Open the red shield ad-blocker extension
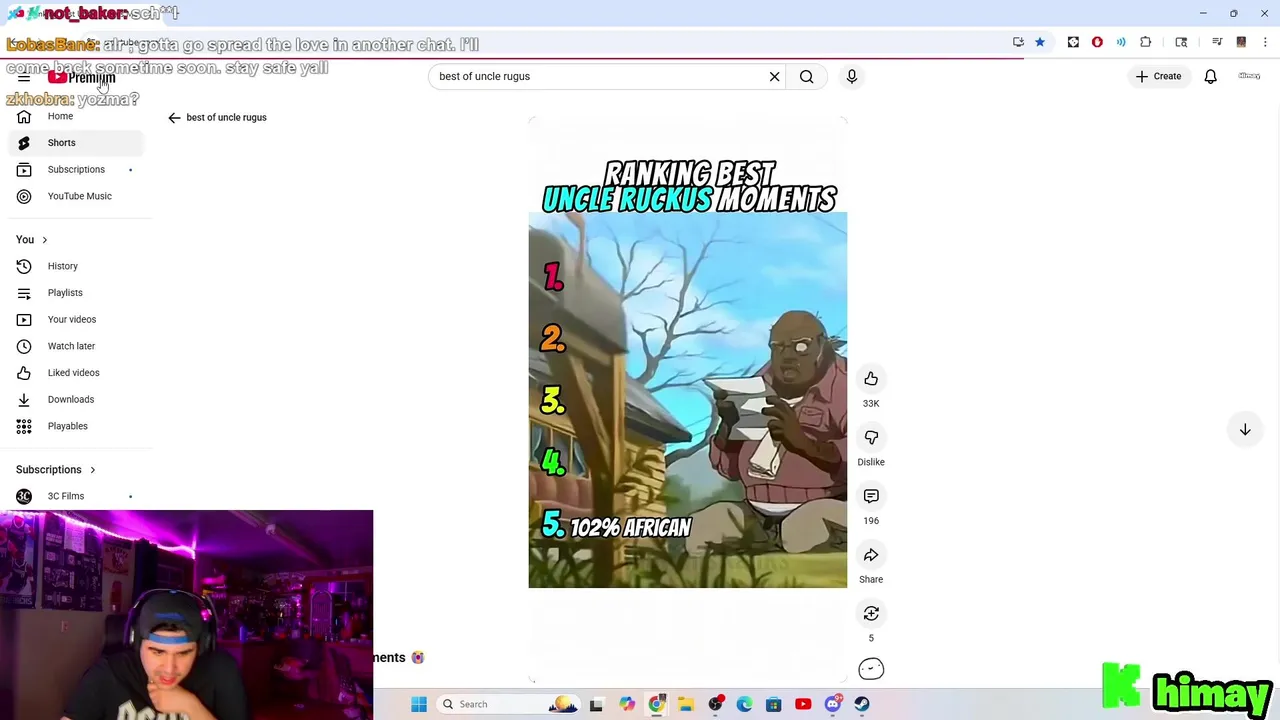 point(1097,42)
